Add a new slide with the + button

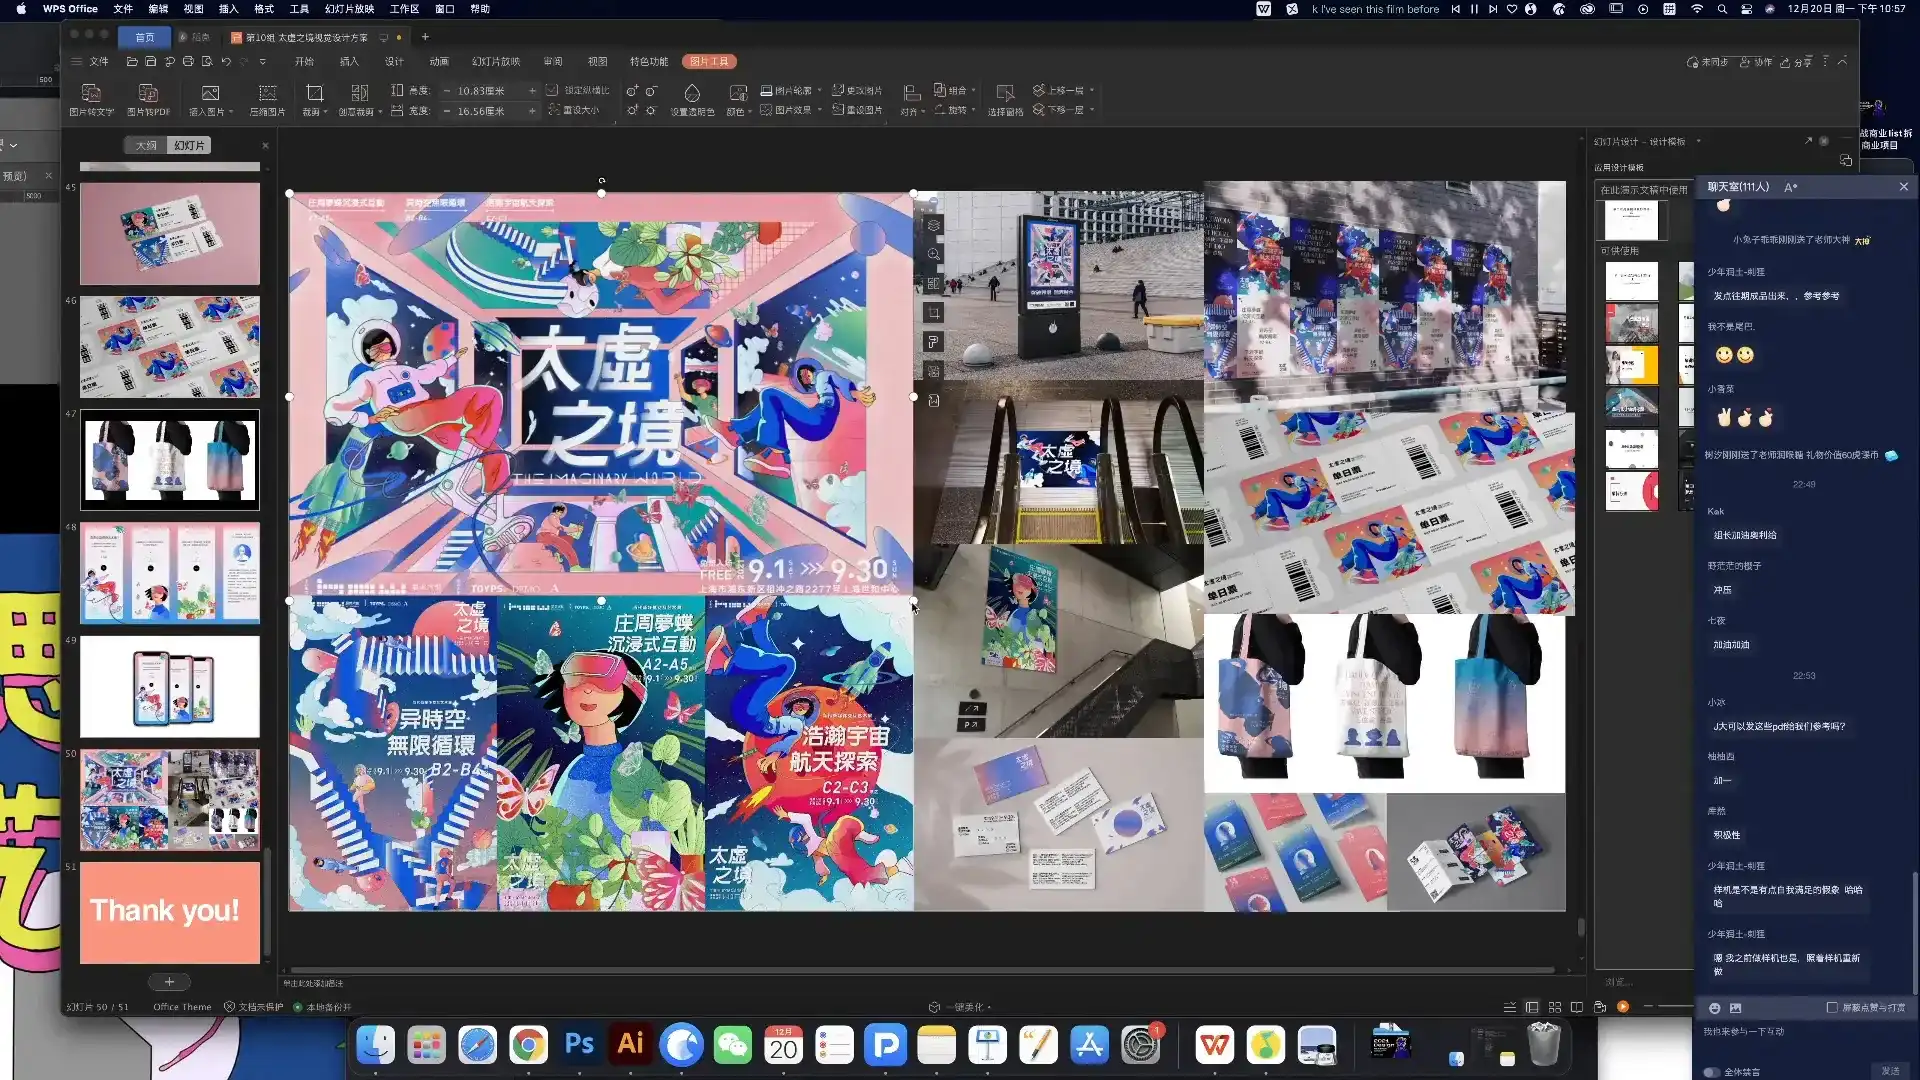[x=169, y=981]
